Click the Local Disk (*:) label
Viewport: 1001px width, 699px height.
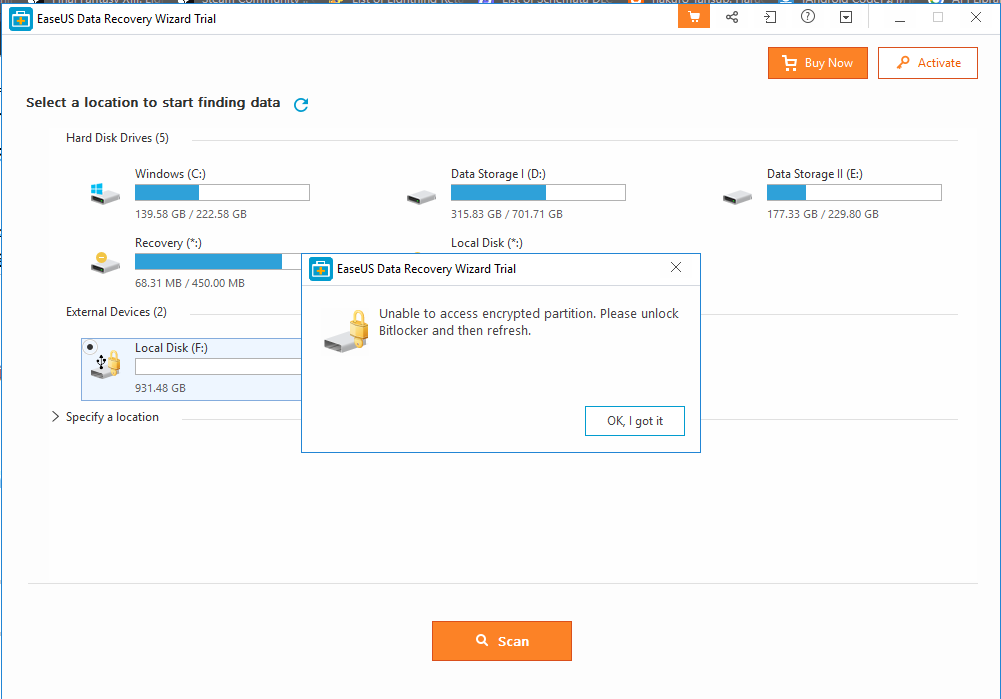coord(486,243)
